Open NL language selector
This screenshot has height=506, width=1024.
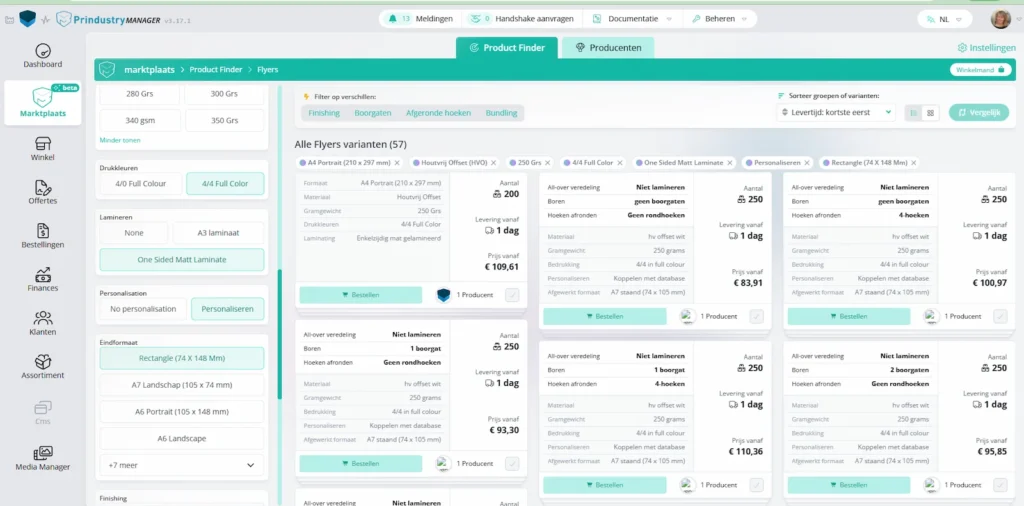(944, 20)
